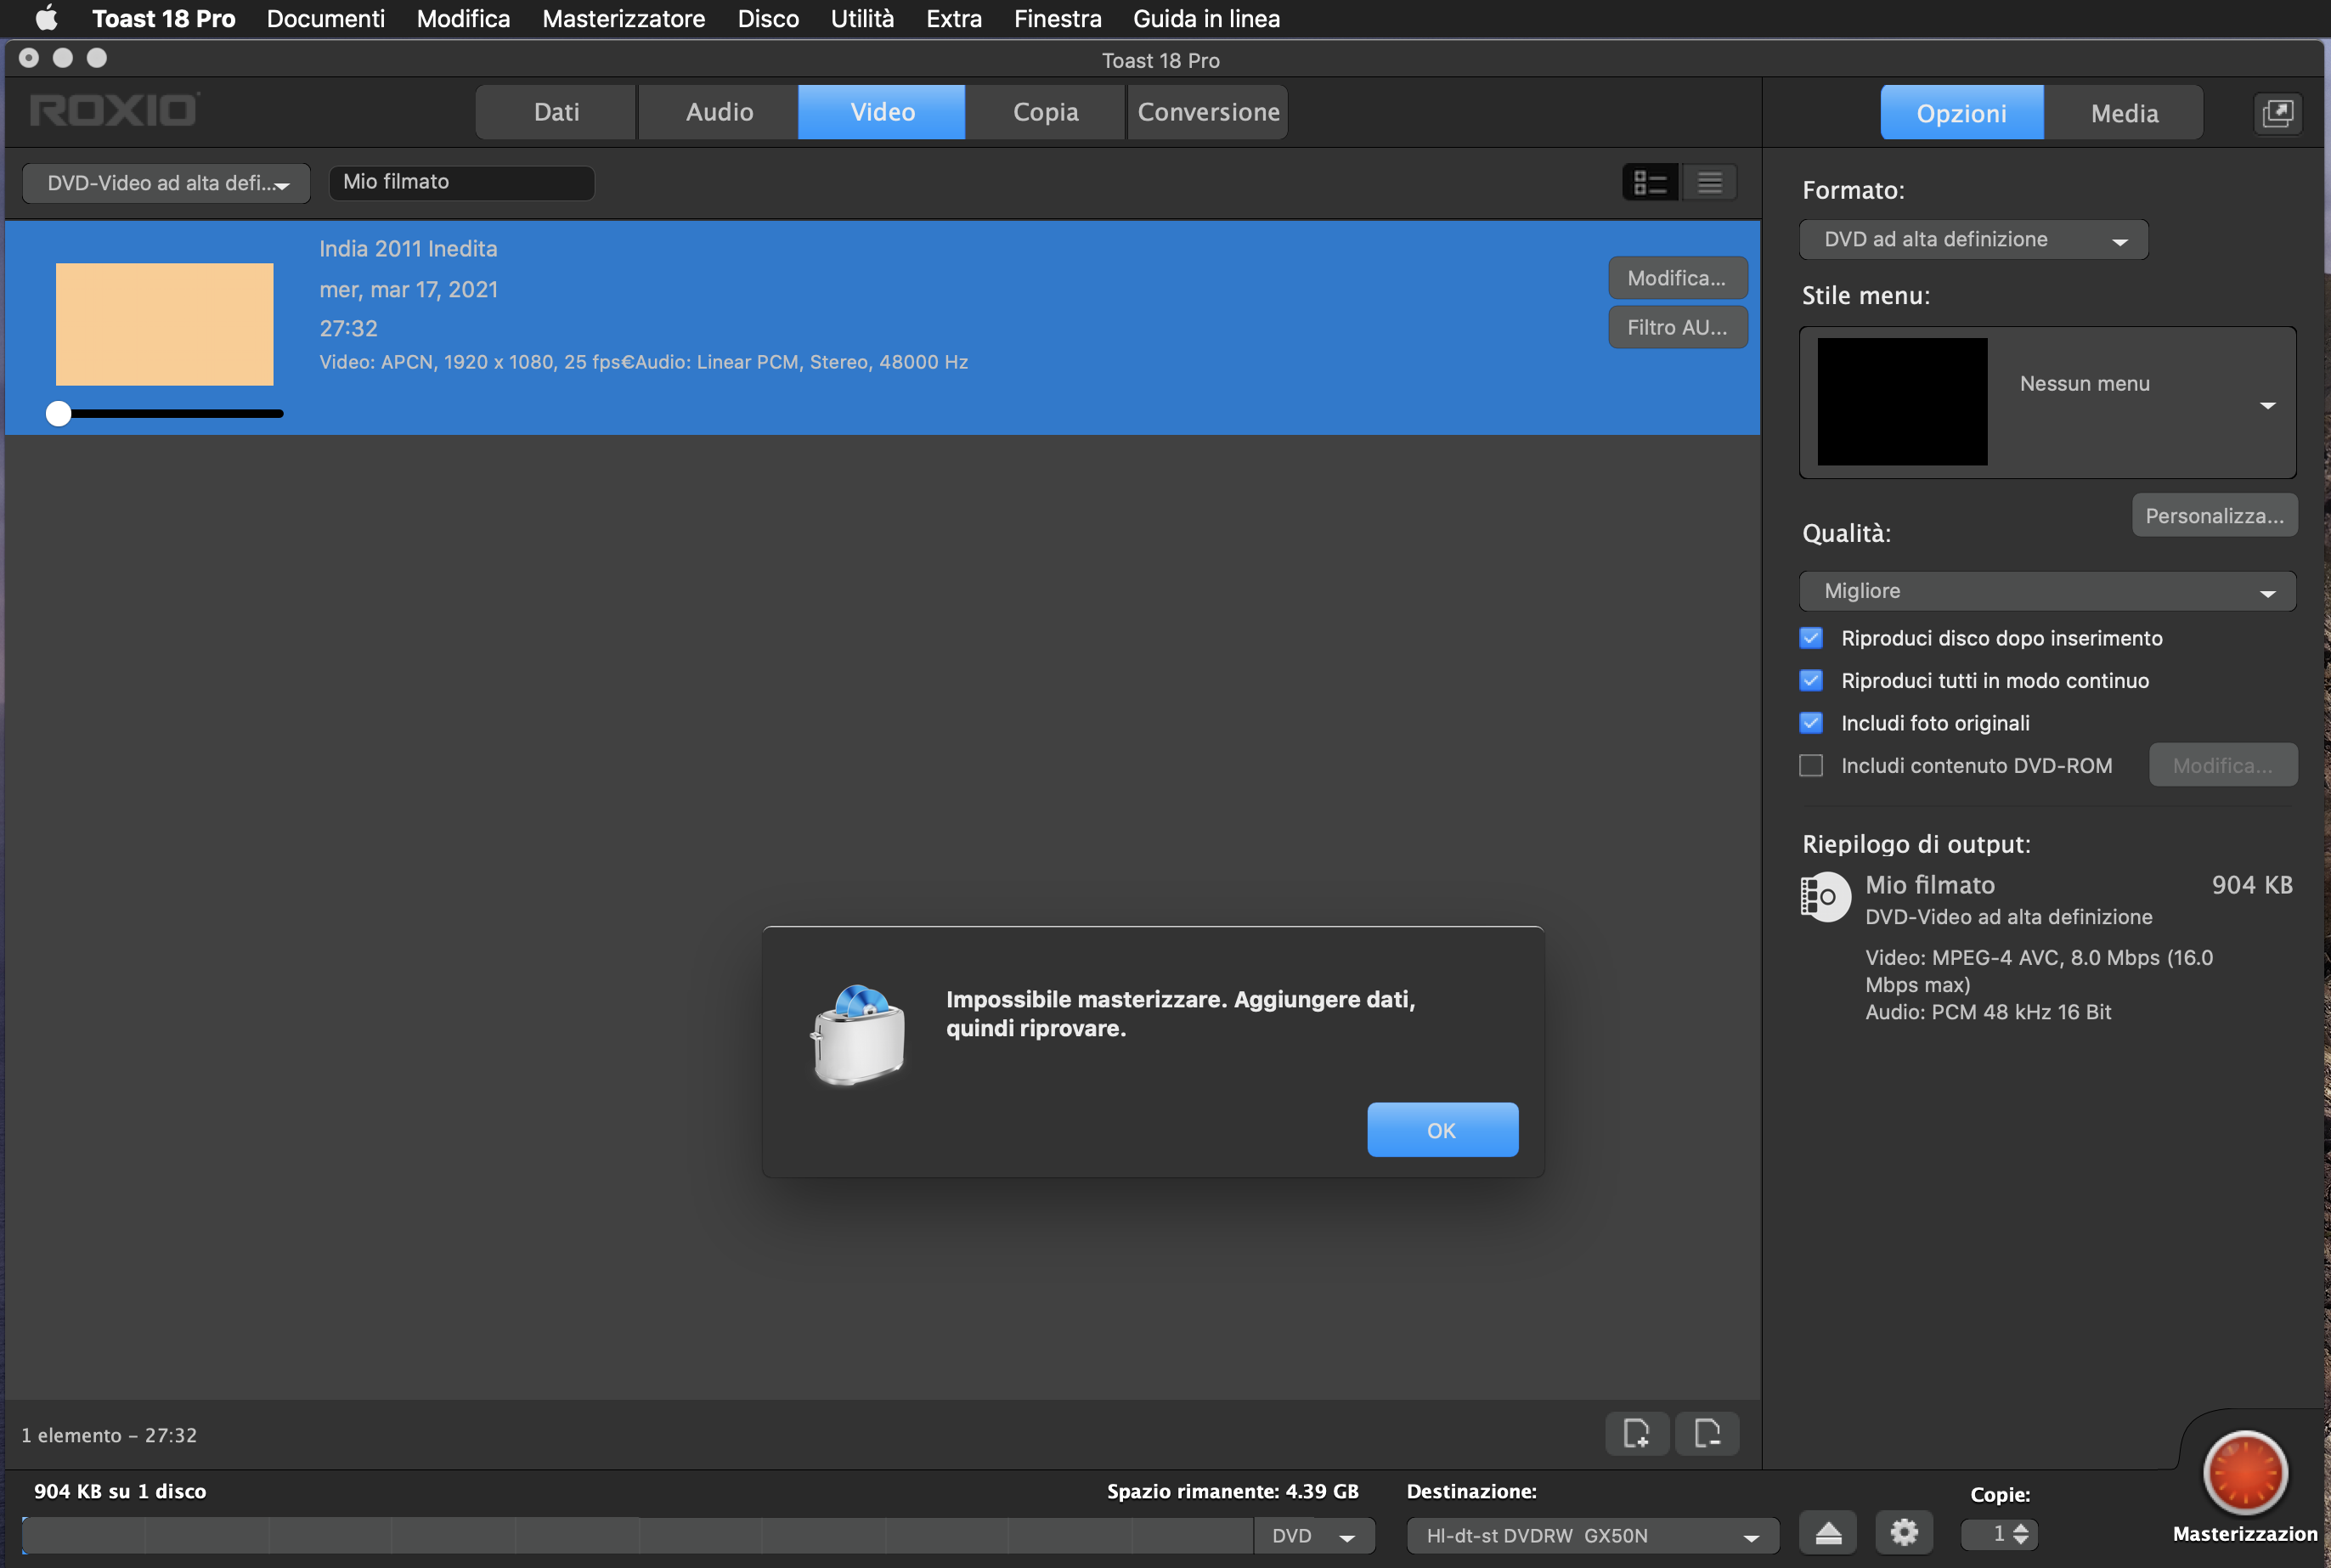Click the disc space usage bar
The height and width of the screenshot is (1568, 2331).
[637, 1535]
